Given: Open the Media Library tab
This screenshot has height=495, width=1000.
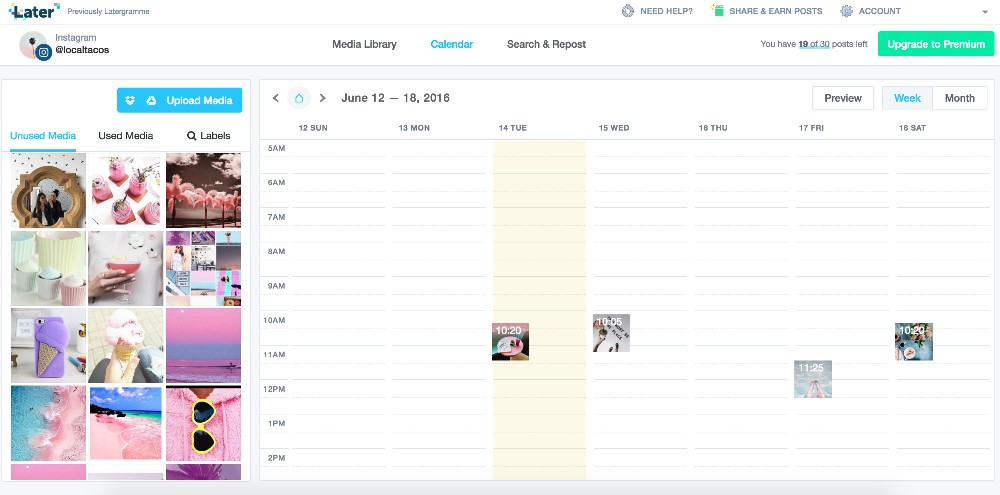Looking at the screenshot, I should (364, 44).
